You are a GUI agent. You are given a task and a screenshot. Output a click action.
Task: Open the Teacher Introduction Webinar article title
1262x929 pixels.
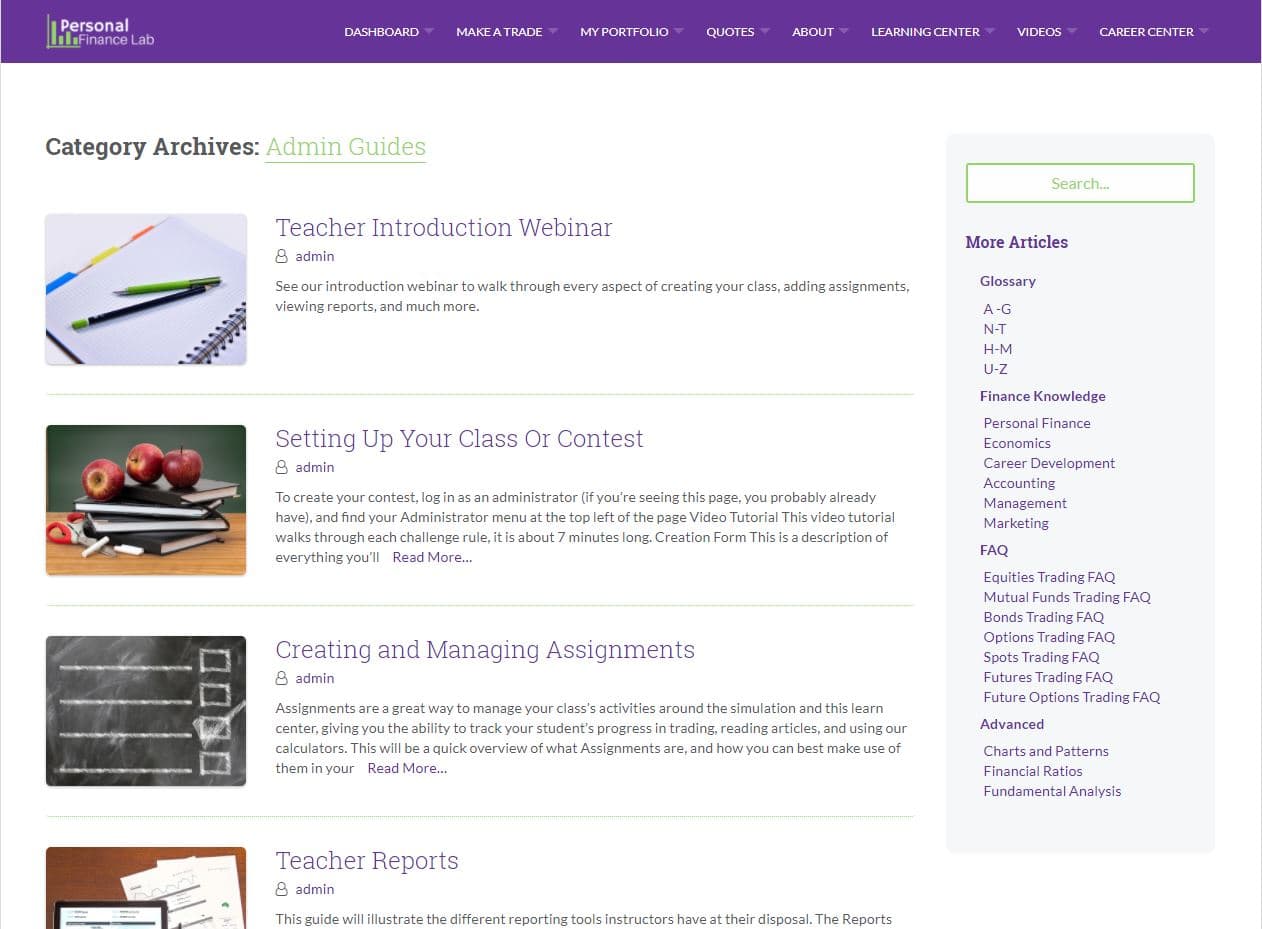[x=444, y=227]
